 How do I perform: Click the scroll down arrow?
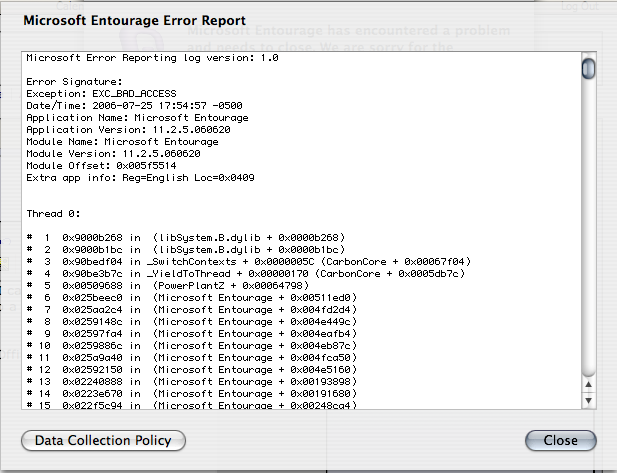588,401
